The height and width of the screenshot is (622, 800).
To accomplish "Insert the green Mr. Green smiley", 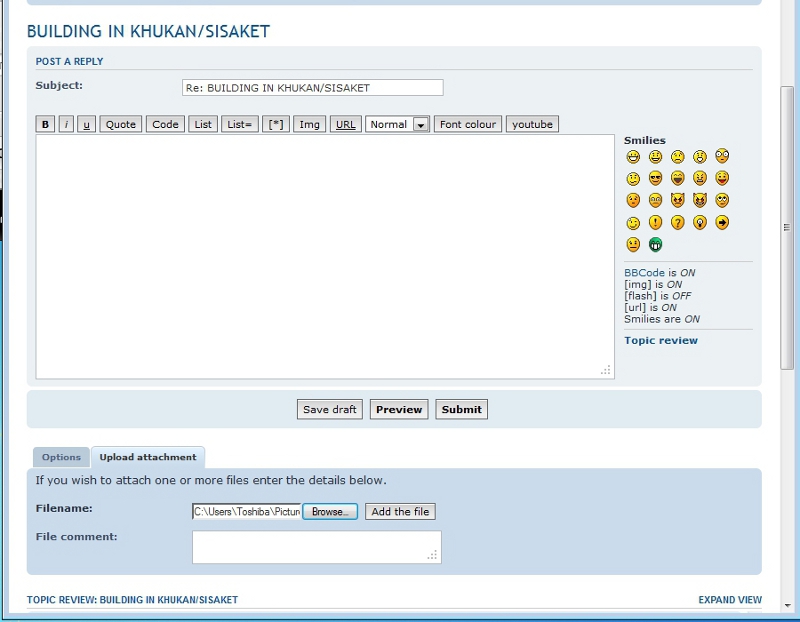I will click(655, 245).
